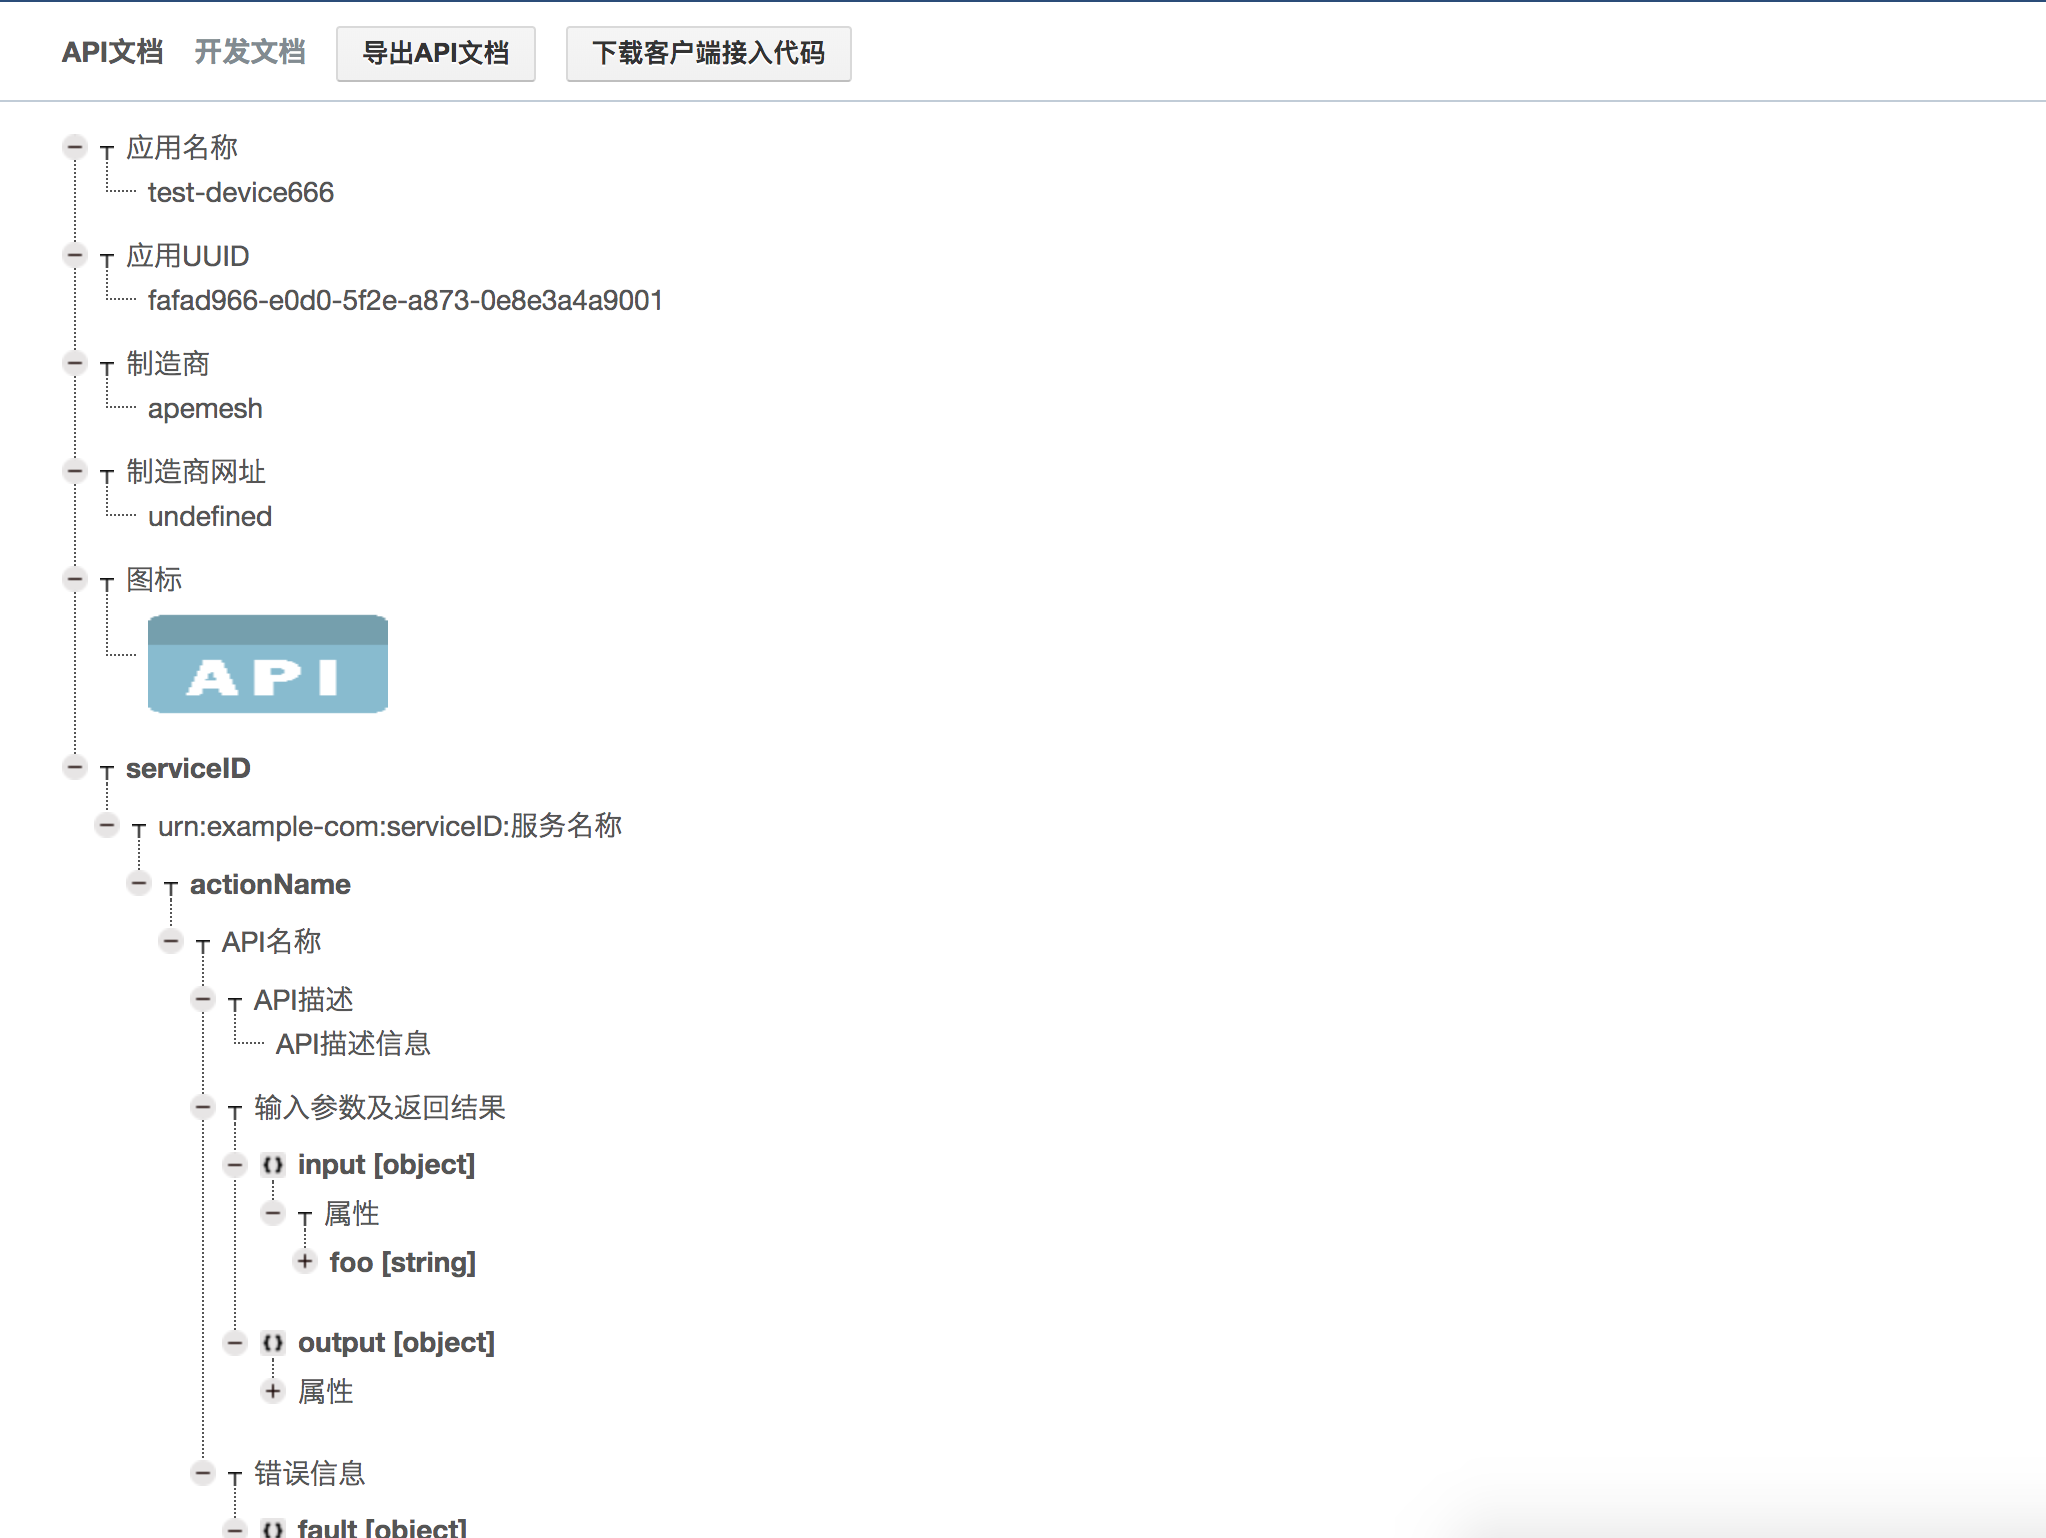Viewport: 2046px width, 1538px height.
Task: Collapse the urn:example-com:serviceID node
Action: pos(107,825)
